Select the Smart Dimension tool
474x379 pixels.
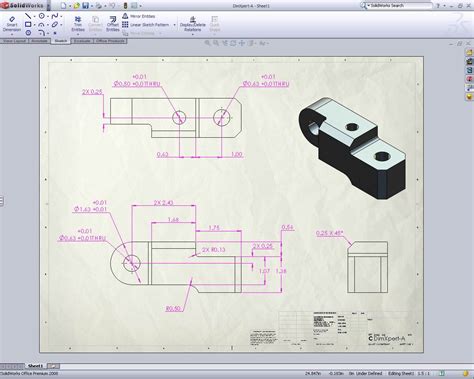(x=12, y=24)
